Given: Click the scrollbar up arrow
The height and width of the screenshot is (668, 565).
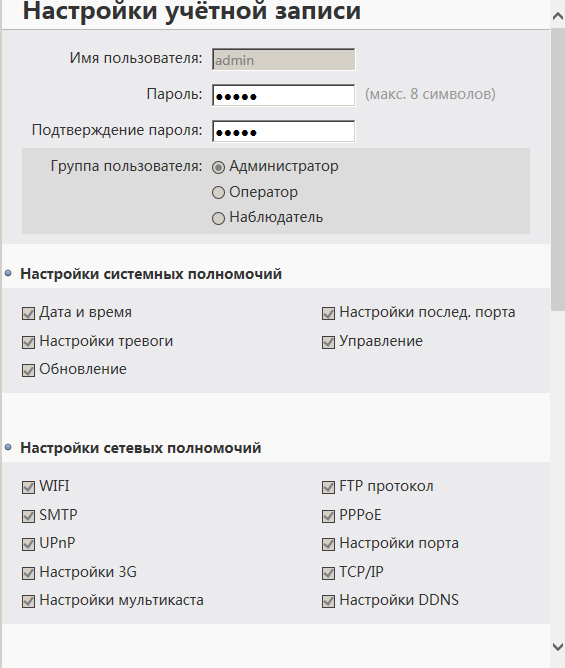Looking at the screenshot, I should coord(558,16).
